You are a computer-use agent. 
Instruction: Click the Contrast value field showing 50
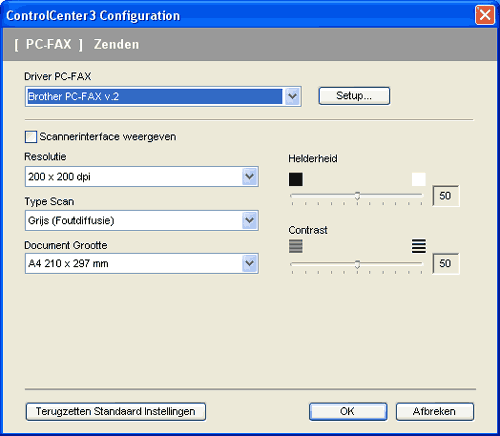click(446, 264)
